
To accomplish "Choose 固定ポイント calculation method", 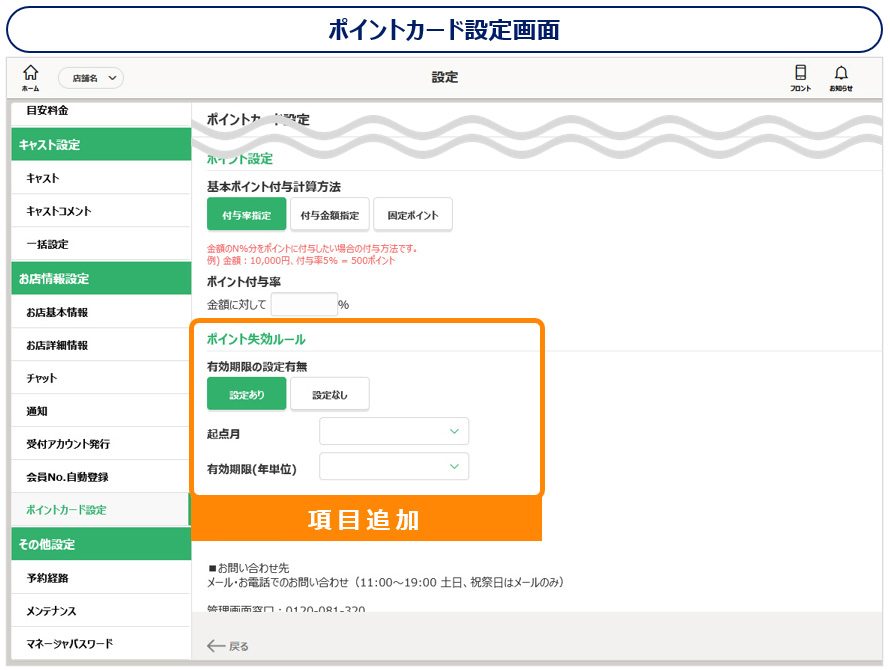I will [413, 214].
